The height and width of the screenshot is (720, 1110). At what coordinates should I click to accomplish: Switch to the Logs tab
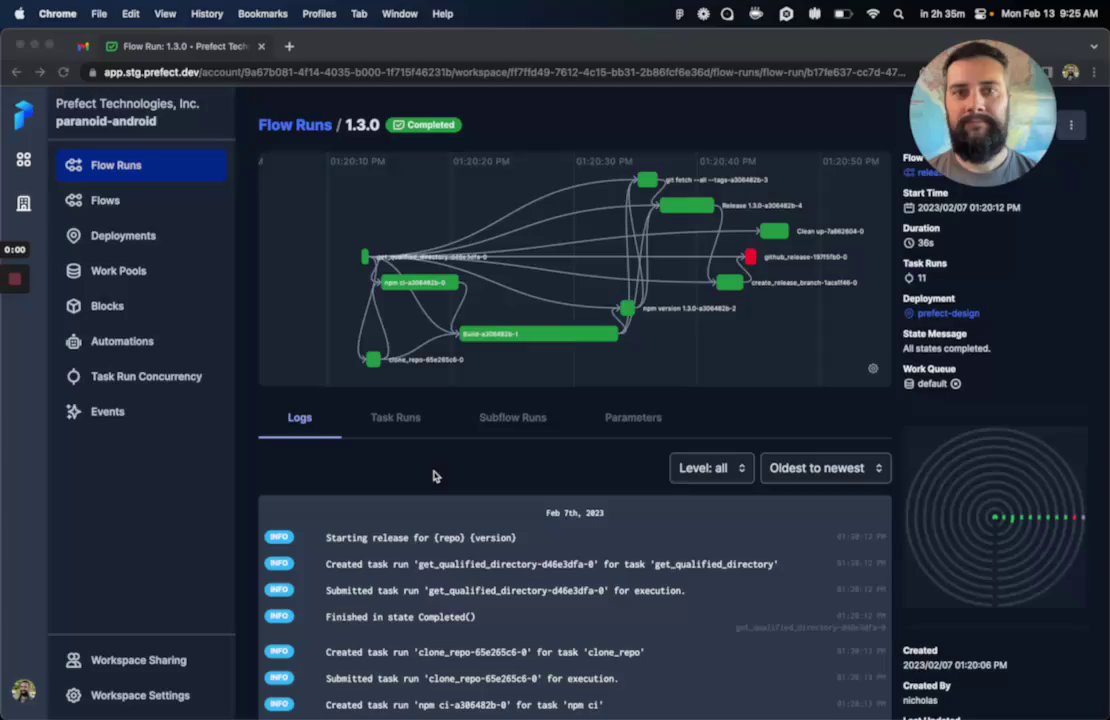(299, 418)
